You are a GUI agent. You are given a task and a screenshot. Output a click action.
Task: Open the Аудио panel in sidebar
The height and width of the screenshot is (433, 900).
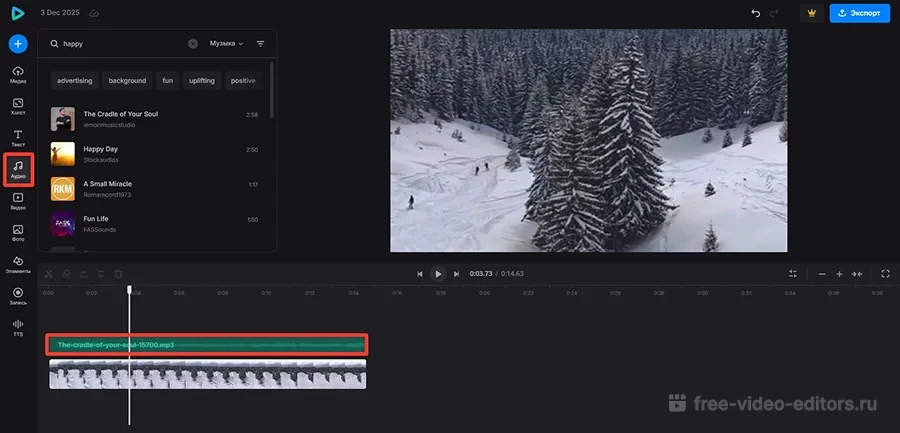point(18,168)
